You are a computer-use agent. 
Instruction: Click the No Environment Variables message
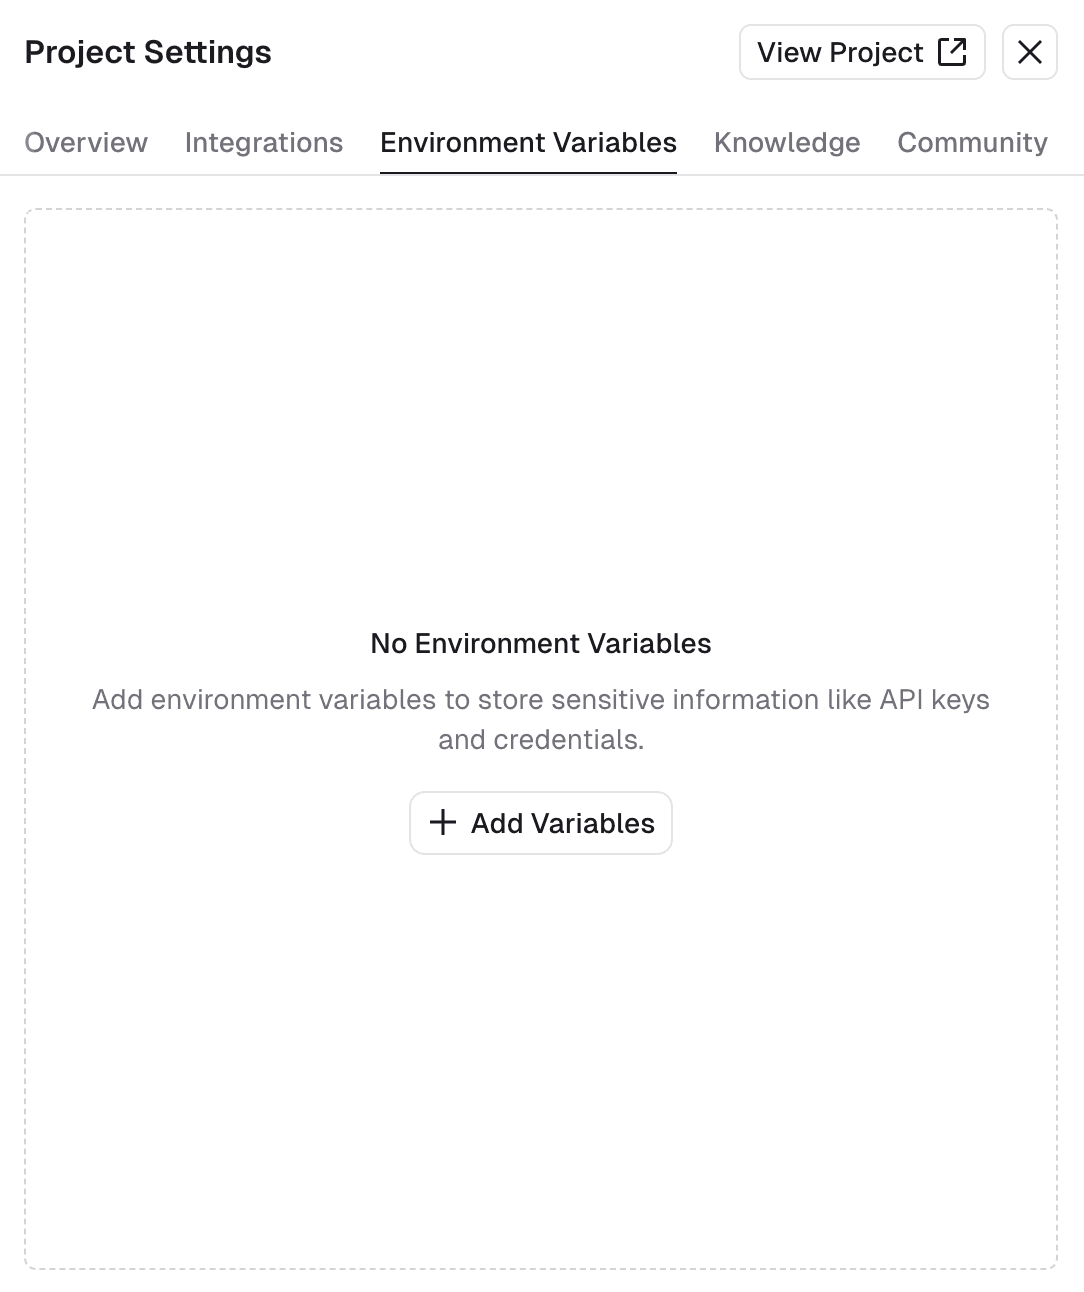(540, 643)
